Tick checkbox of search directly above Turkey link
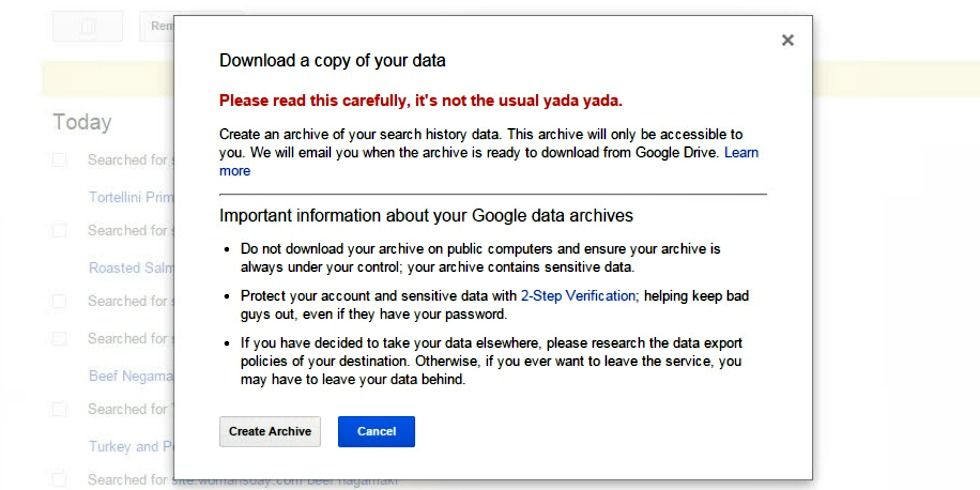Screen dimensions: 980x490 coord(59,409)
